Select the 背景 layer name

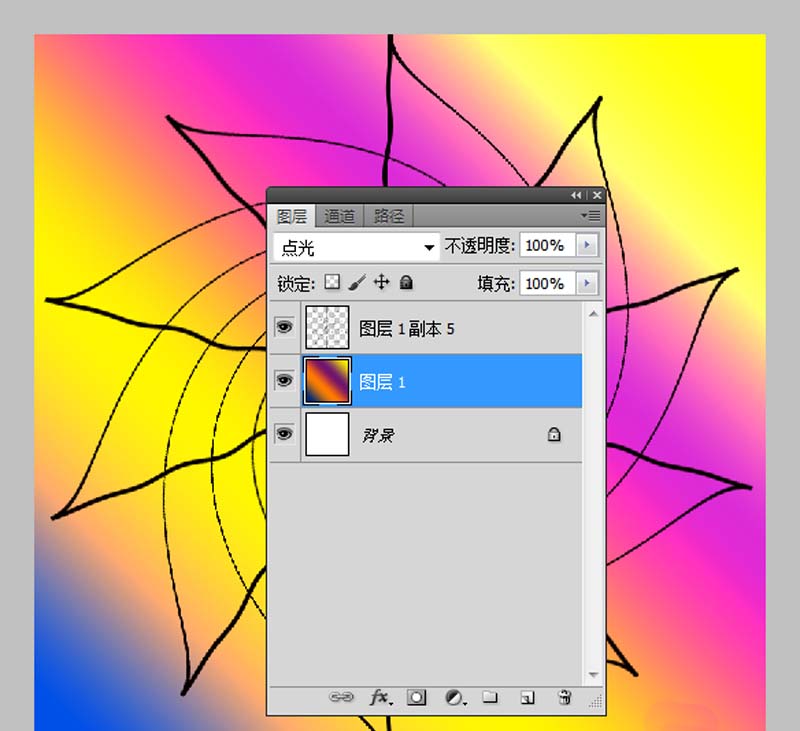379,436
